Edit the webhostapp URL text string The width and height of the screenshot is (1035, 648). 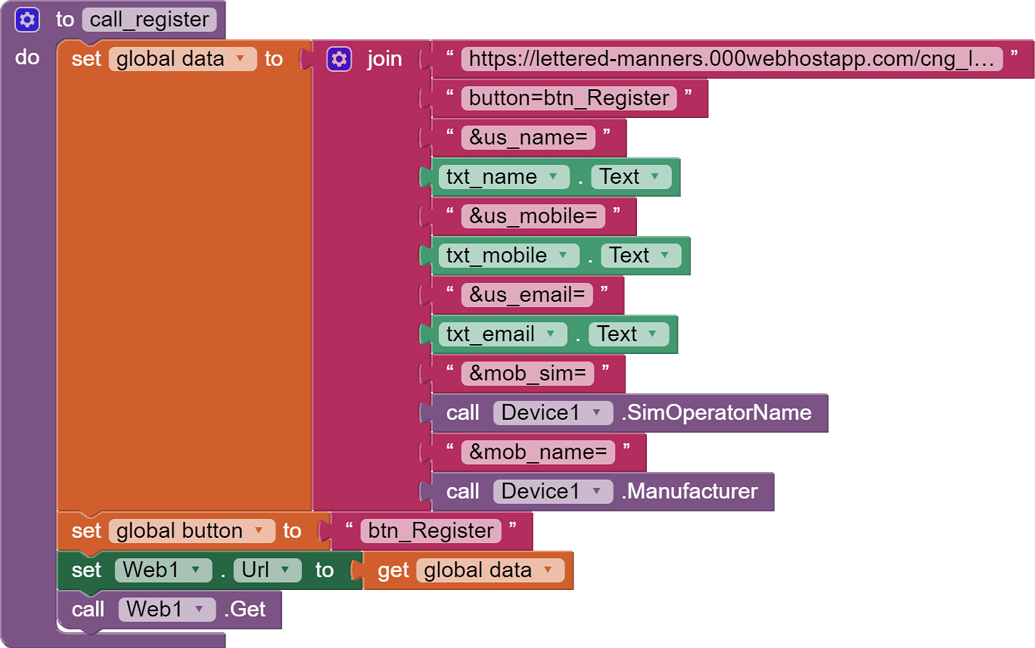[x=732, y=59]
